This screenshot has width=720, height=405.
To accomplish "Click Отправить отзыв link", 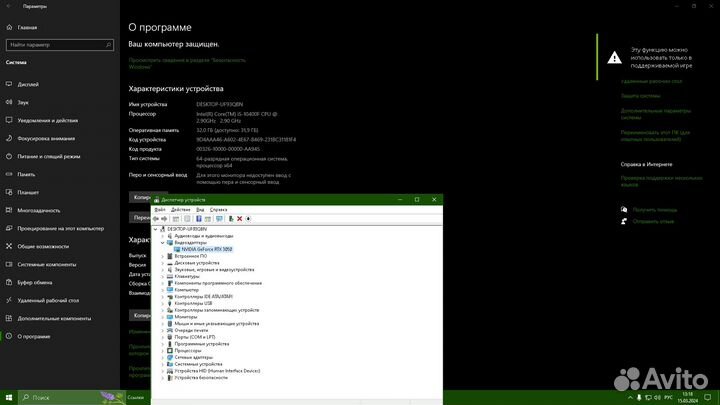I will point(653,221).
